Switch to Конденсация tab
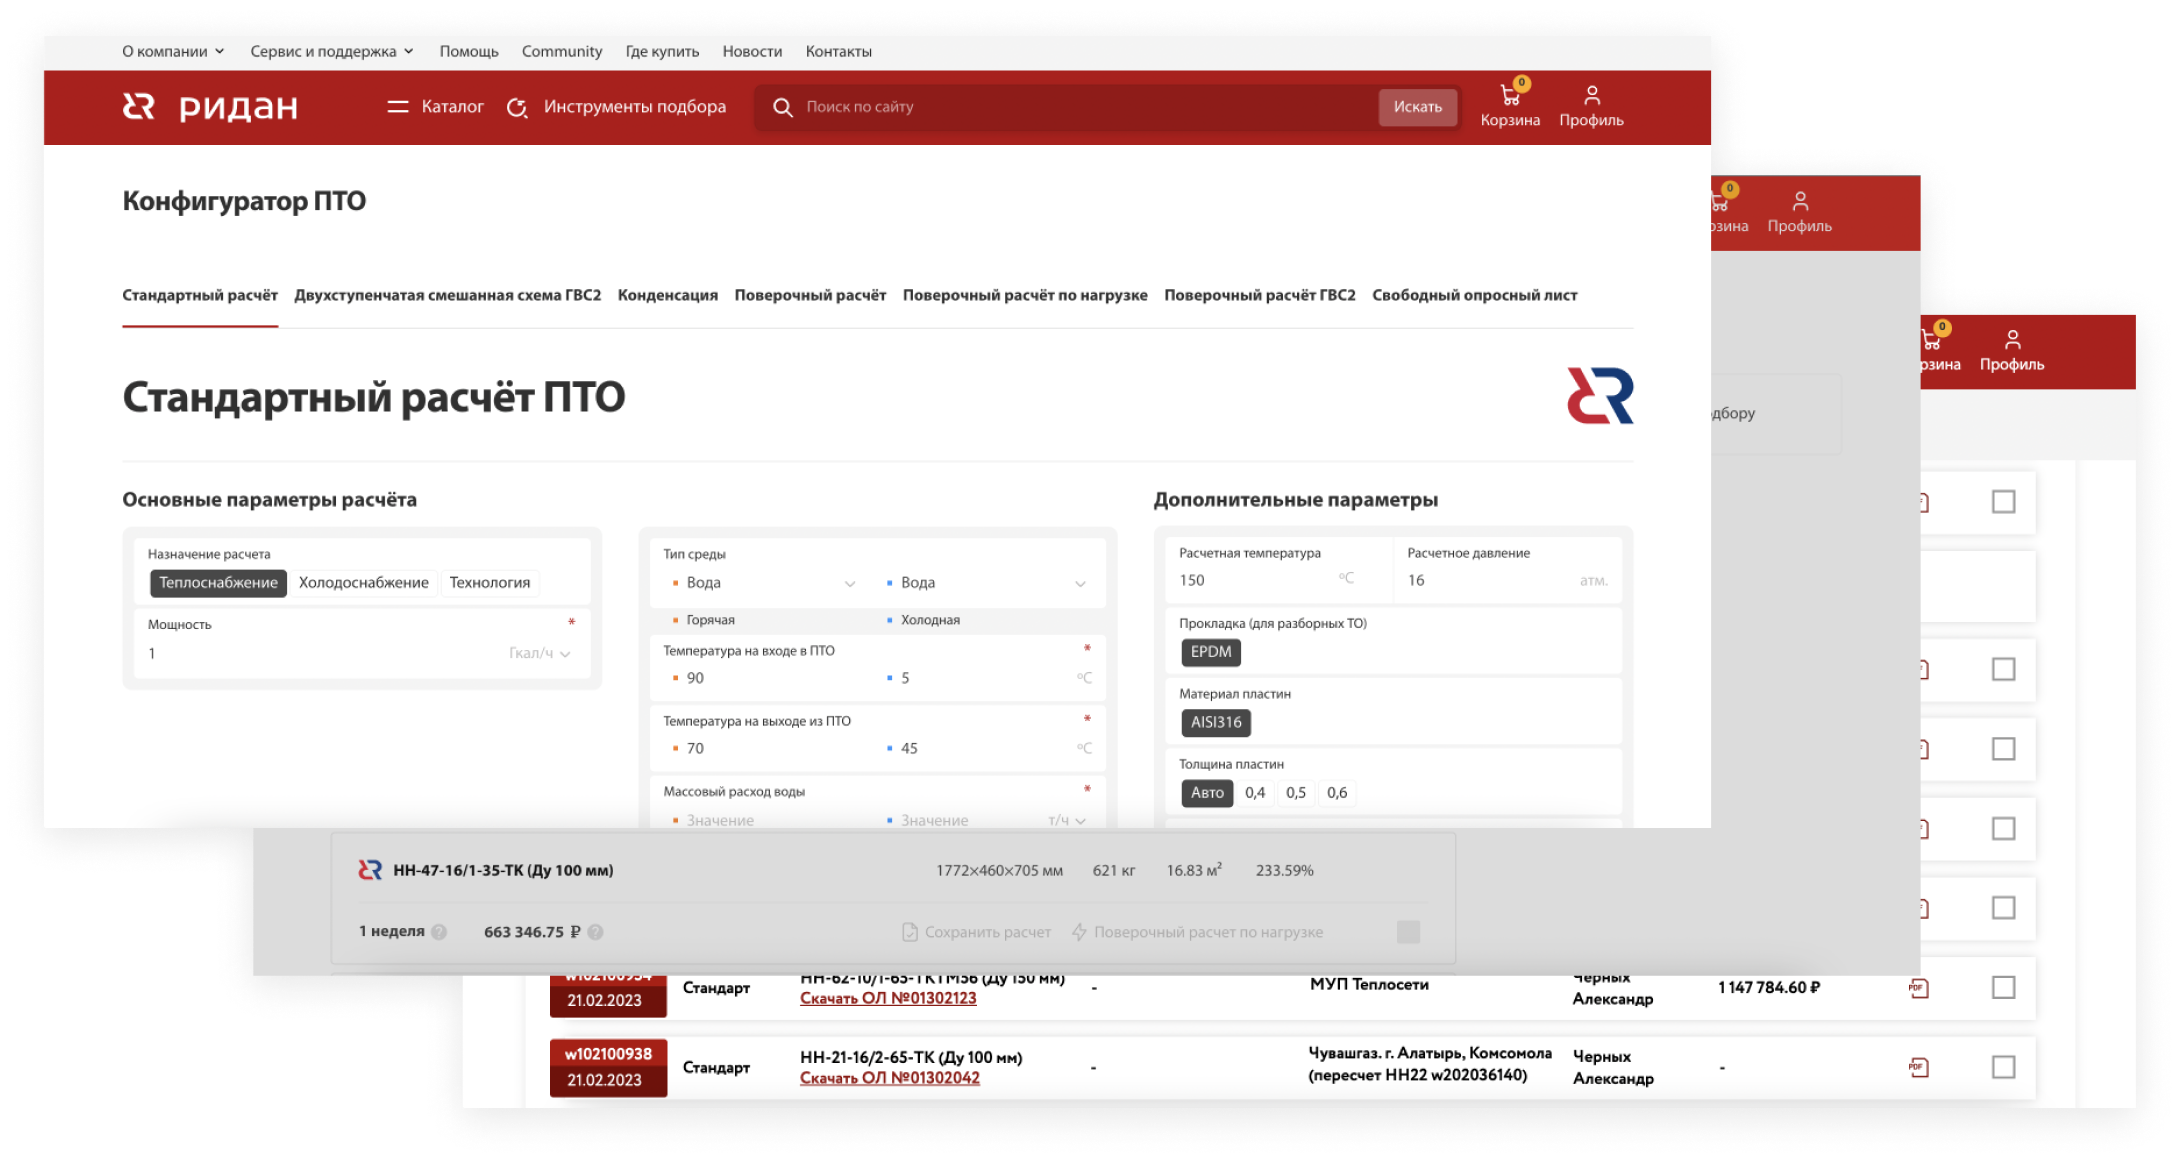This screenshot has height=1160, width=2180. pyautogui.click(x=667, y=295)
